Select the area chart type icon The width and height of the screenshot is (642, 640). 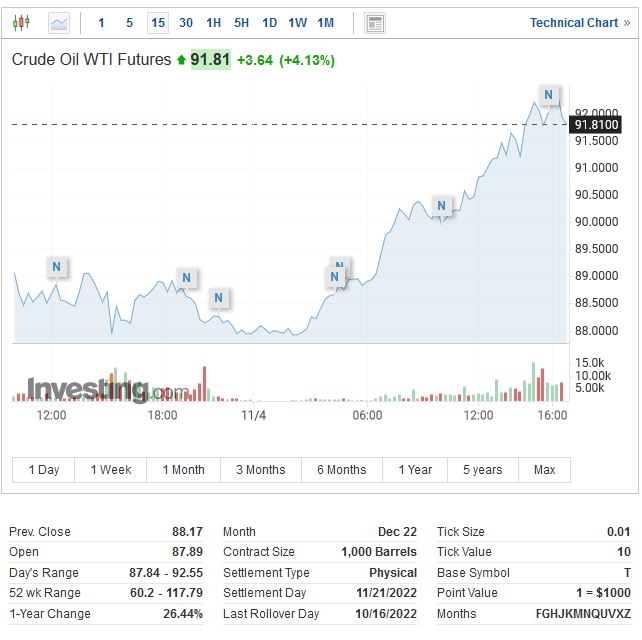click(59, 22)
